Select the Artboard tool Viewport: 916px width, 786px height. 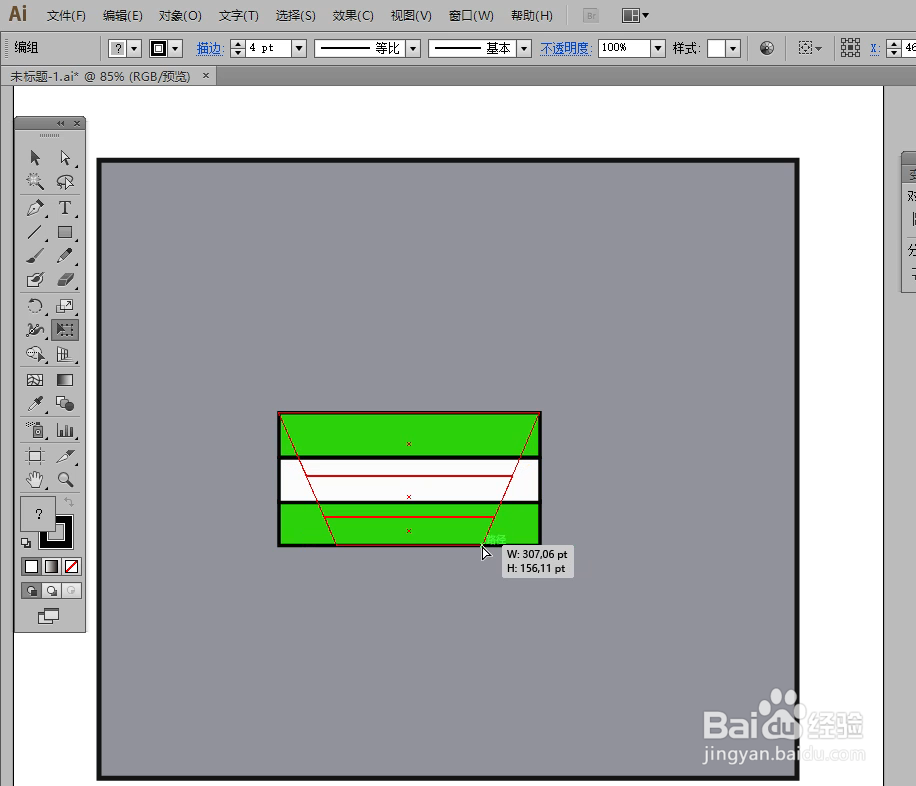[x=35, y=456]
